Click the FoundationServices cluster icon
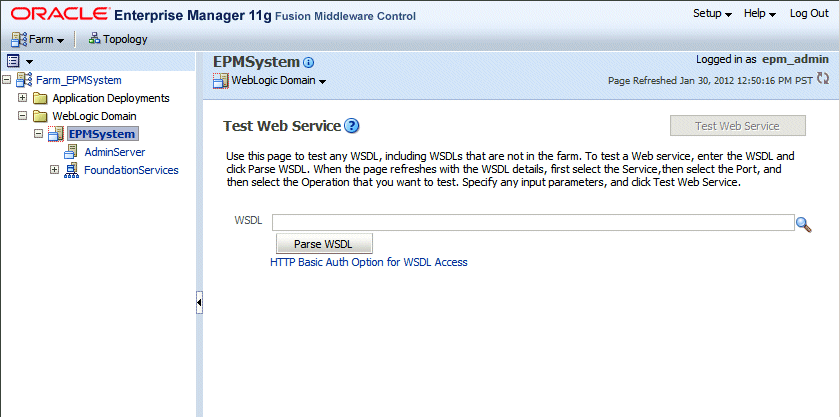The height and width of the screenshot is (417, 840). (71, 170)
